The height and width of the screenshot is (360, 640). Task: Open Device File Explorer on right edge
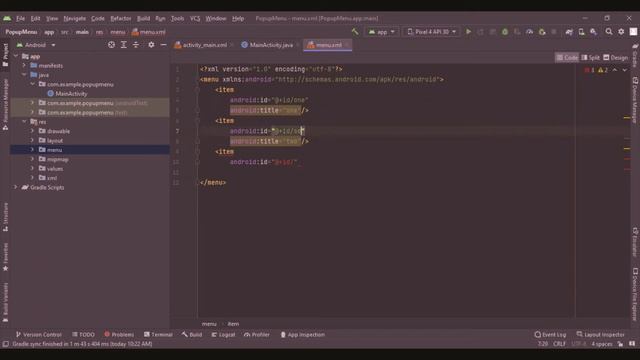pyautogui.click(x=635, y=294)
